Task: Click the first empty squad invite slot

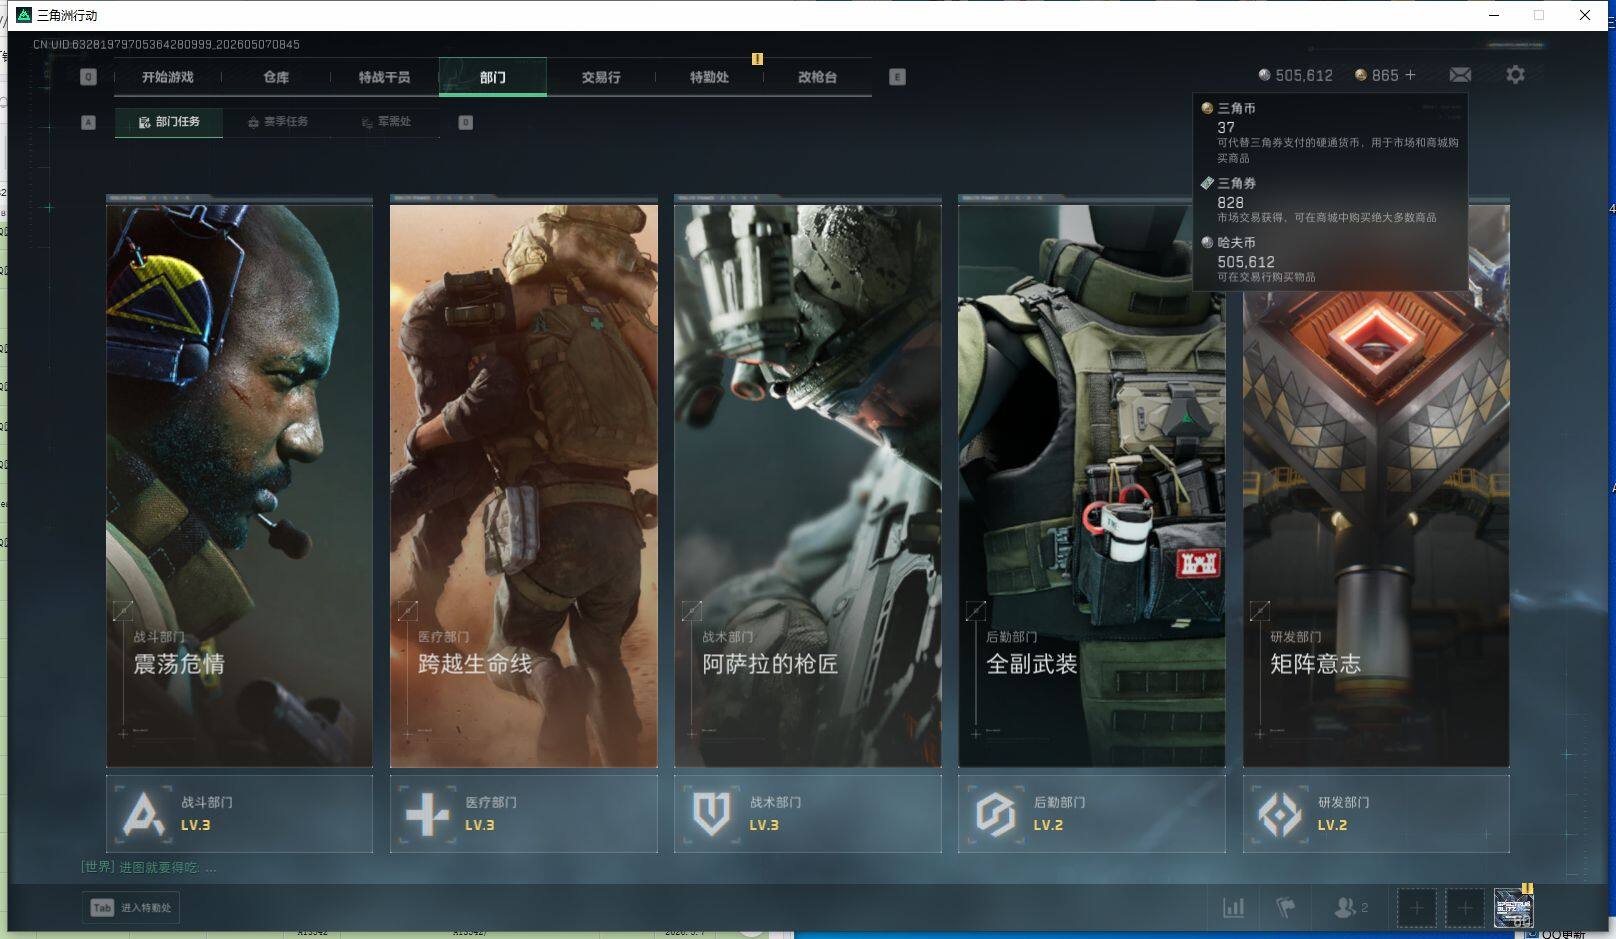Action: coord(1416,908)
